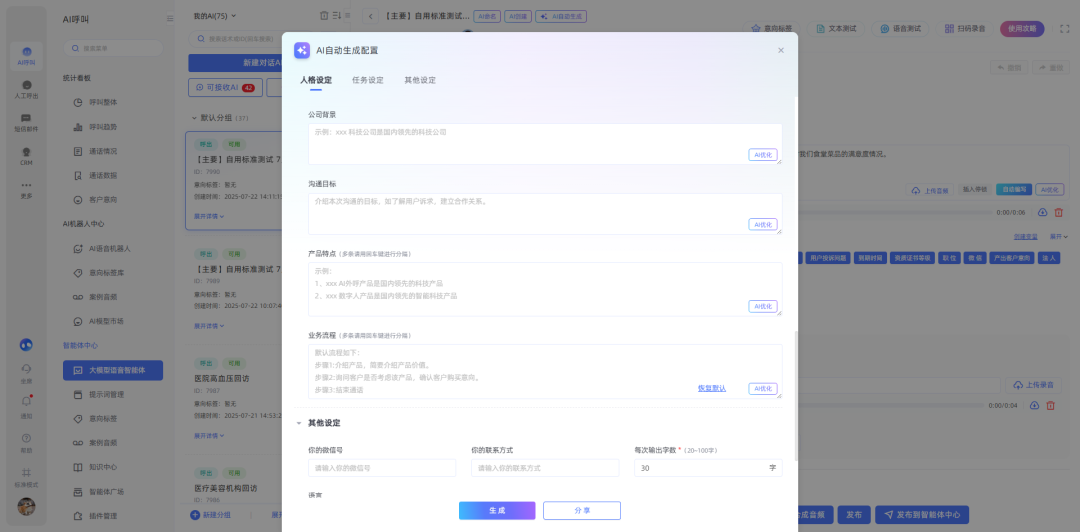Open AI语音机器人 in sidebar
Screen dimensions: 1080x532
click(109, 248)
